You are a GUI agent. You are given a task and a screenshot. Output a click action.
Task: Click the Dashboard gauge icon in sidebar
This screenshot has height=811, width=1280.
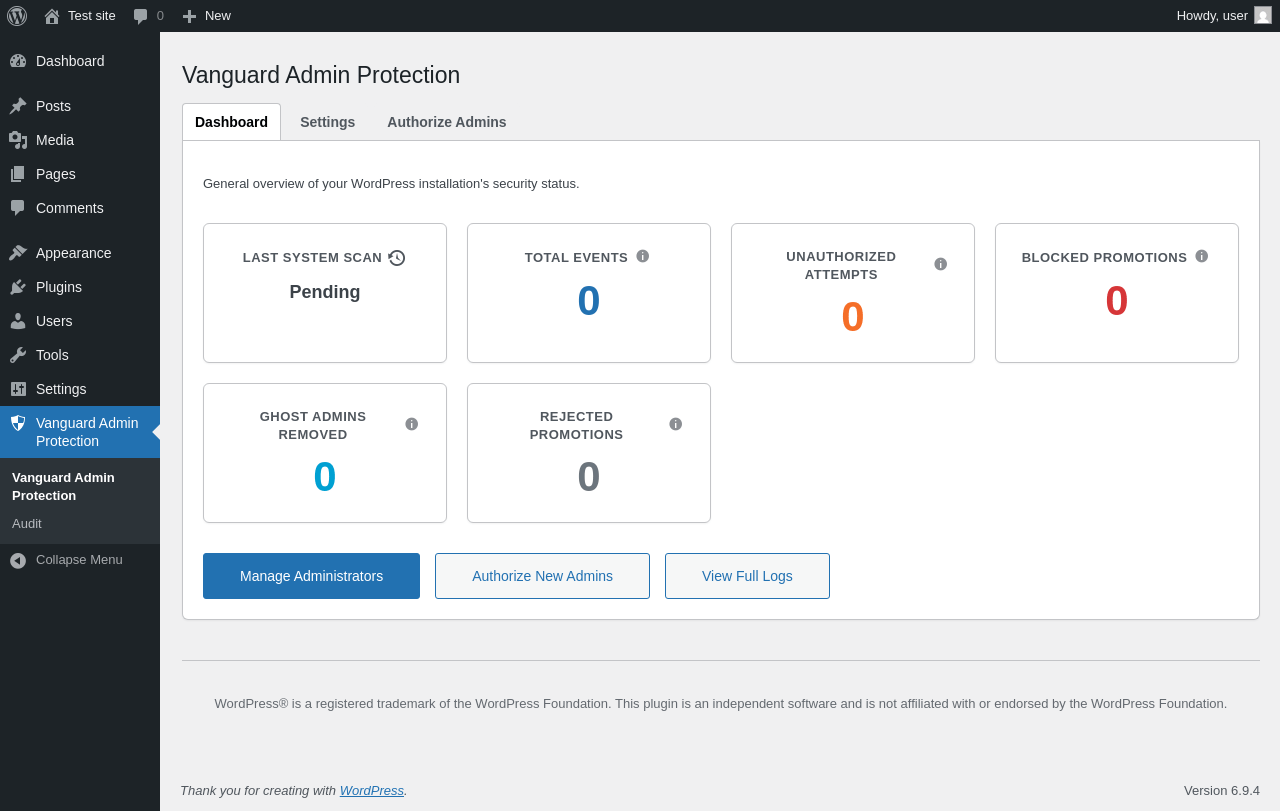tap(18, 61)
